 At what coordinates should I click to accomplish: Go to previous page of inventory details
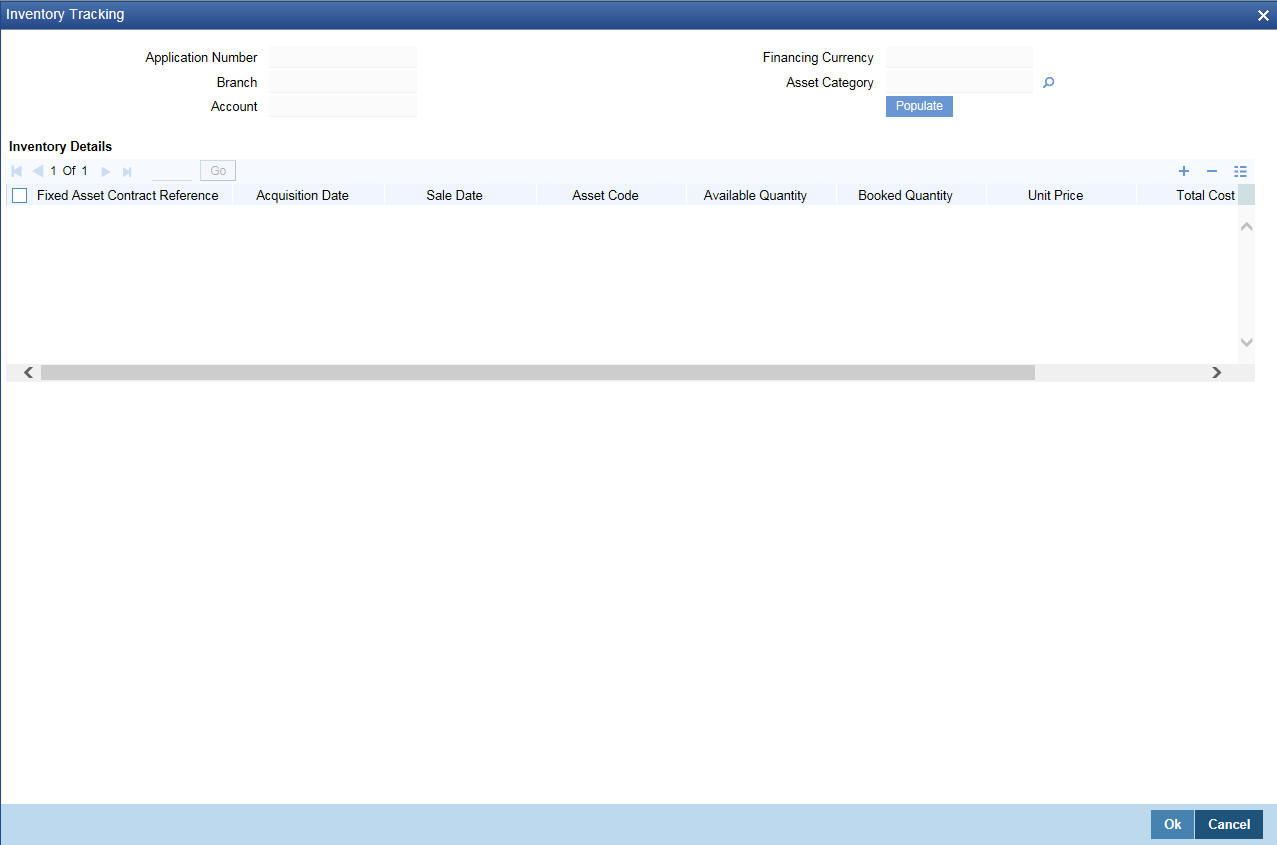[x=37, y=171]
